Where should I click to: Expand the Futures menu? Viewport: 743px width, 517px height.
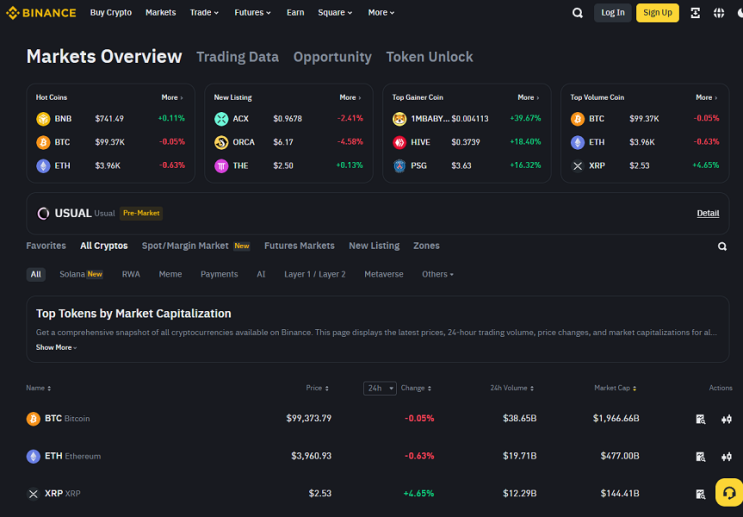[253, 13]
